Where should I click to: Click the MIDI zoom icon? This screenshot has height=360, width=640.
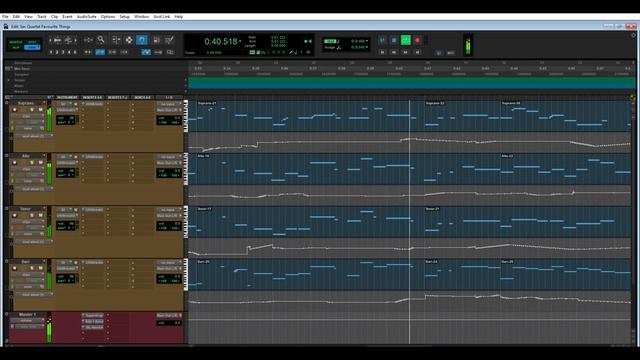click(68, 40)
